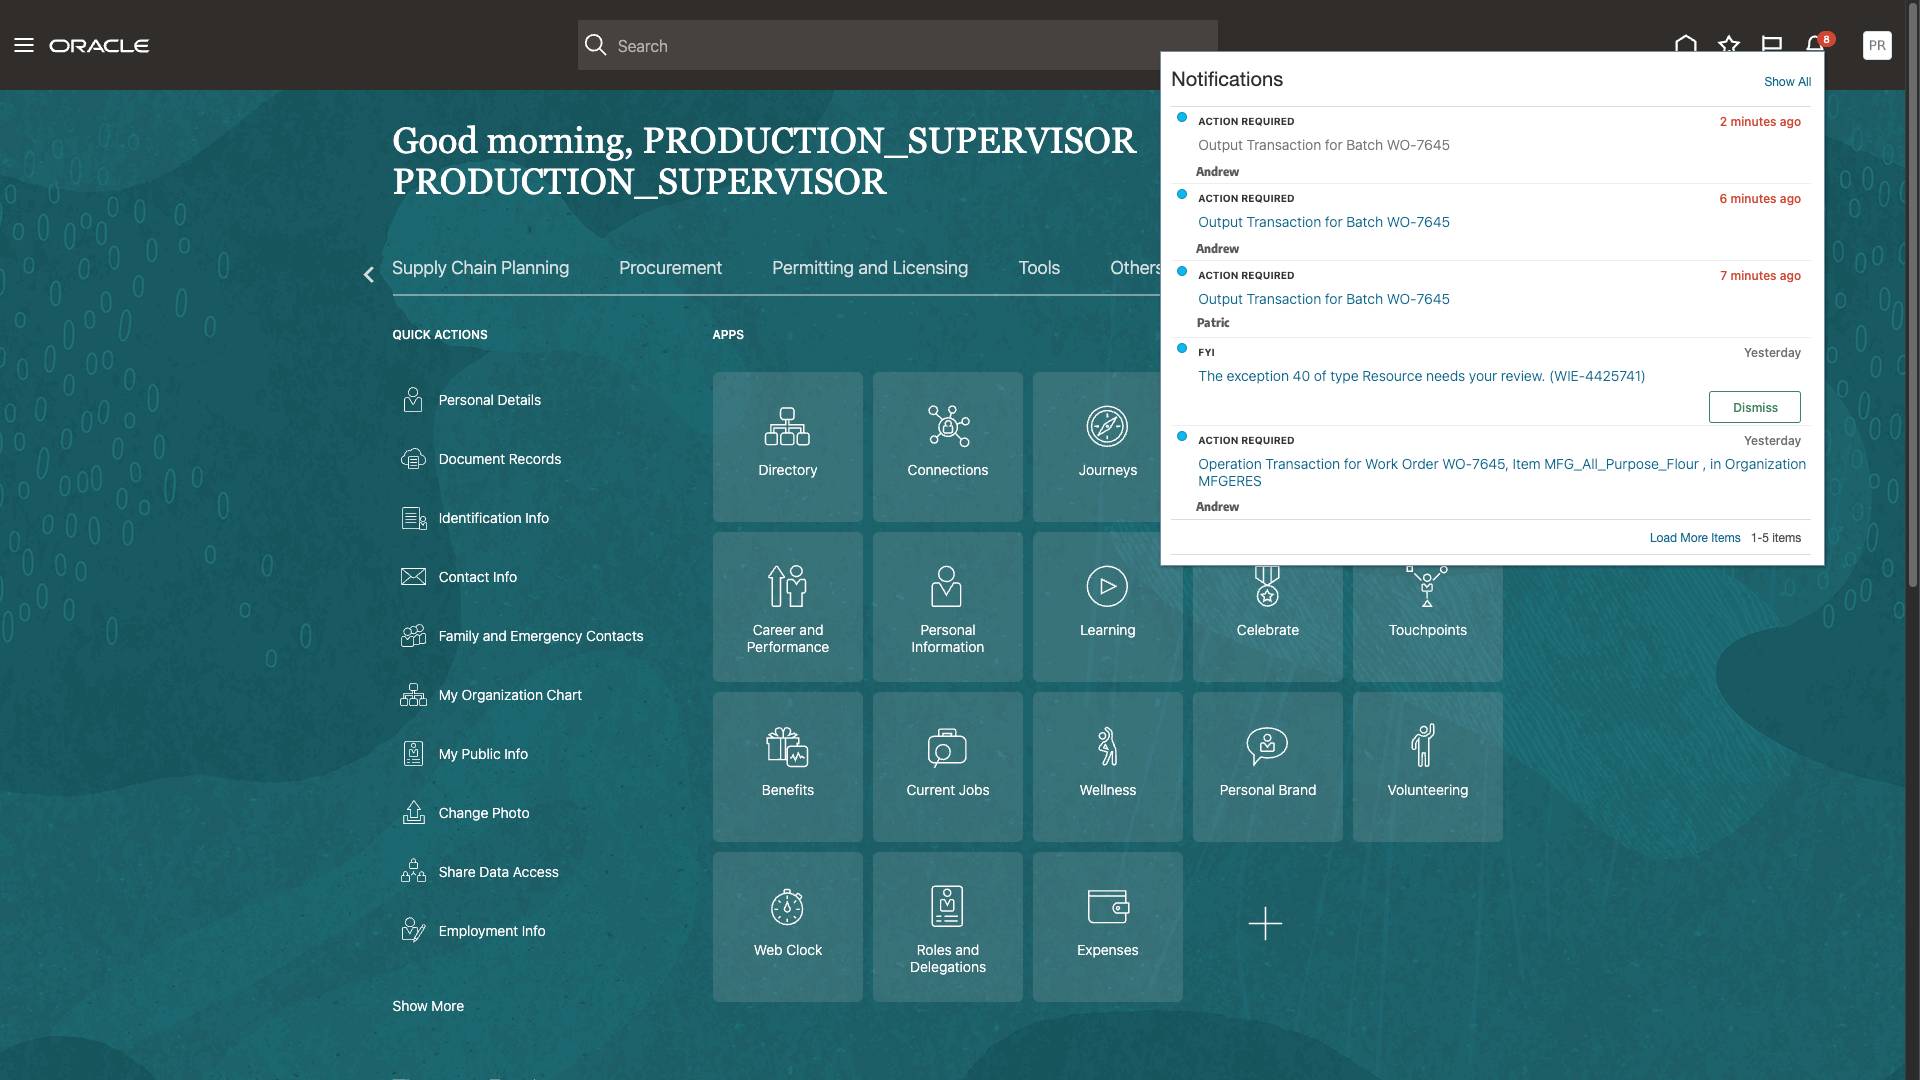Image resolution: width=1920 pixels, height=1080 pixels.
Task: Click Load More Items link
Action: pos(1694,538)
